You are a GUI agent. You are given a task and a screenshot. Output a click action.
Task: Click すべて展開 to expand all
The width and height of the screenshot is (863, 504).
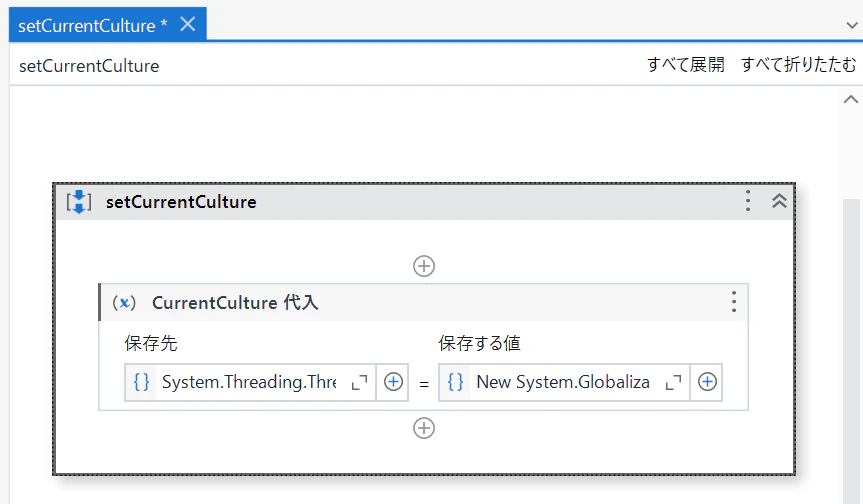coord(685,66)
